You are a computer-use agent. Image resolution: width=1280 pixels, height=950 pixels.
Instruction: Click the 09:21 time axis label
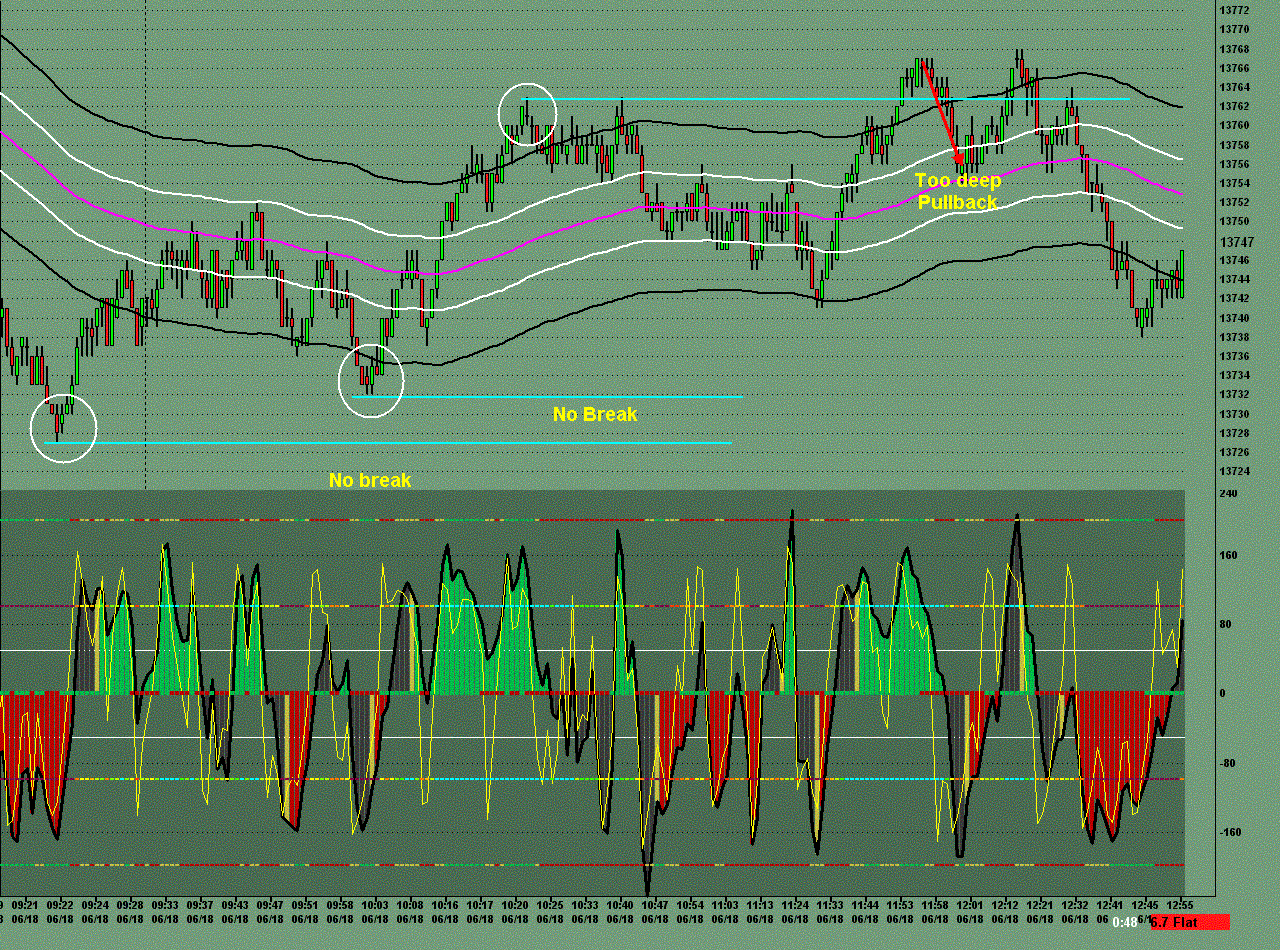click(x=26, y=903)
